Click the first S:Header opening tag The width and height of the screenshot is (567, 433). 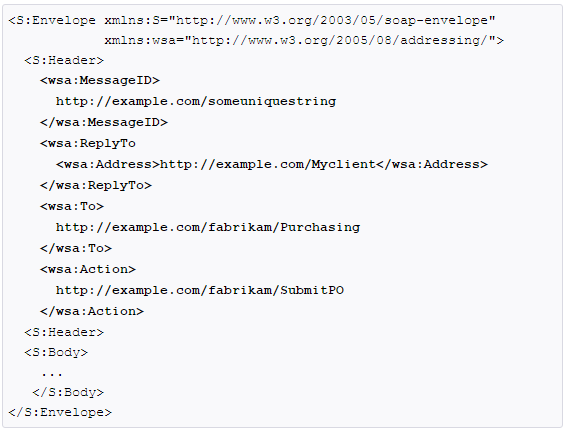(x=64, y=60)
